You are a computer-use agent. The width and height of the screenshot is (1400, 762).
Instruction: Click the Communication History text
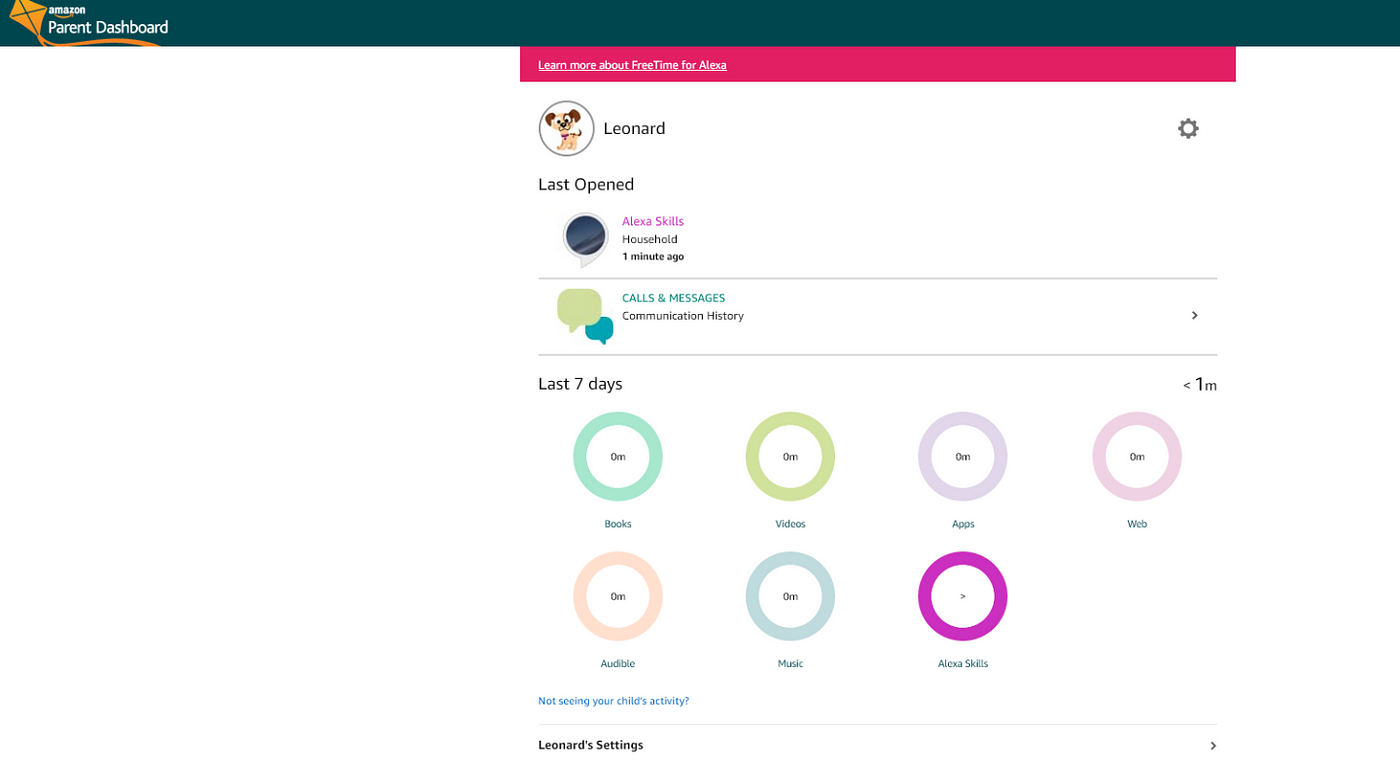[x=683, y=316]
